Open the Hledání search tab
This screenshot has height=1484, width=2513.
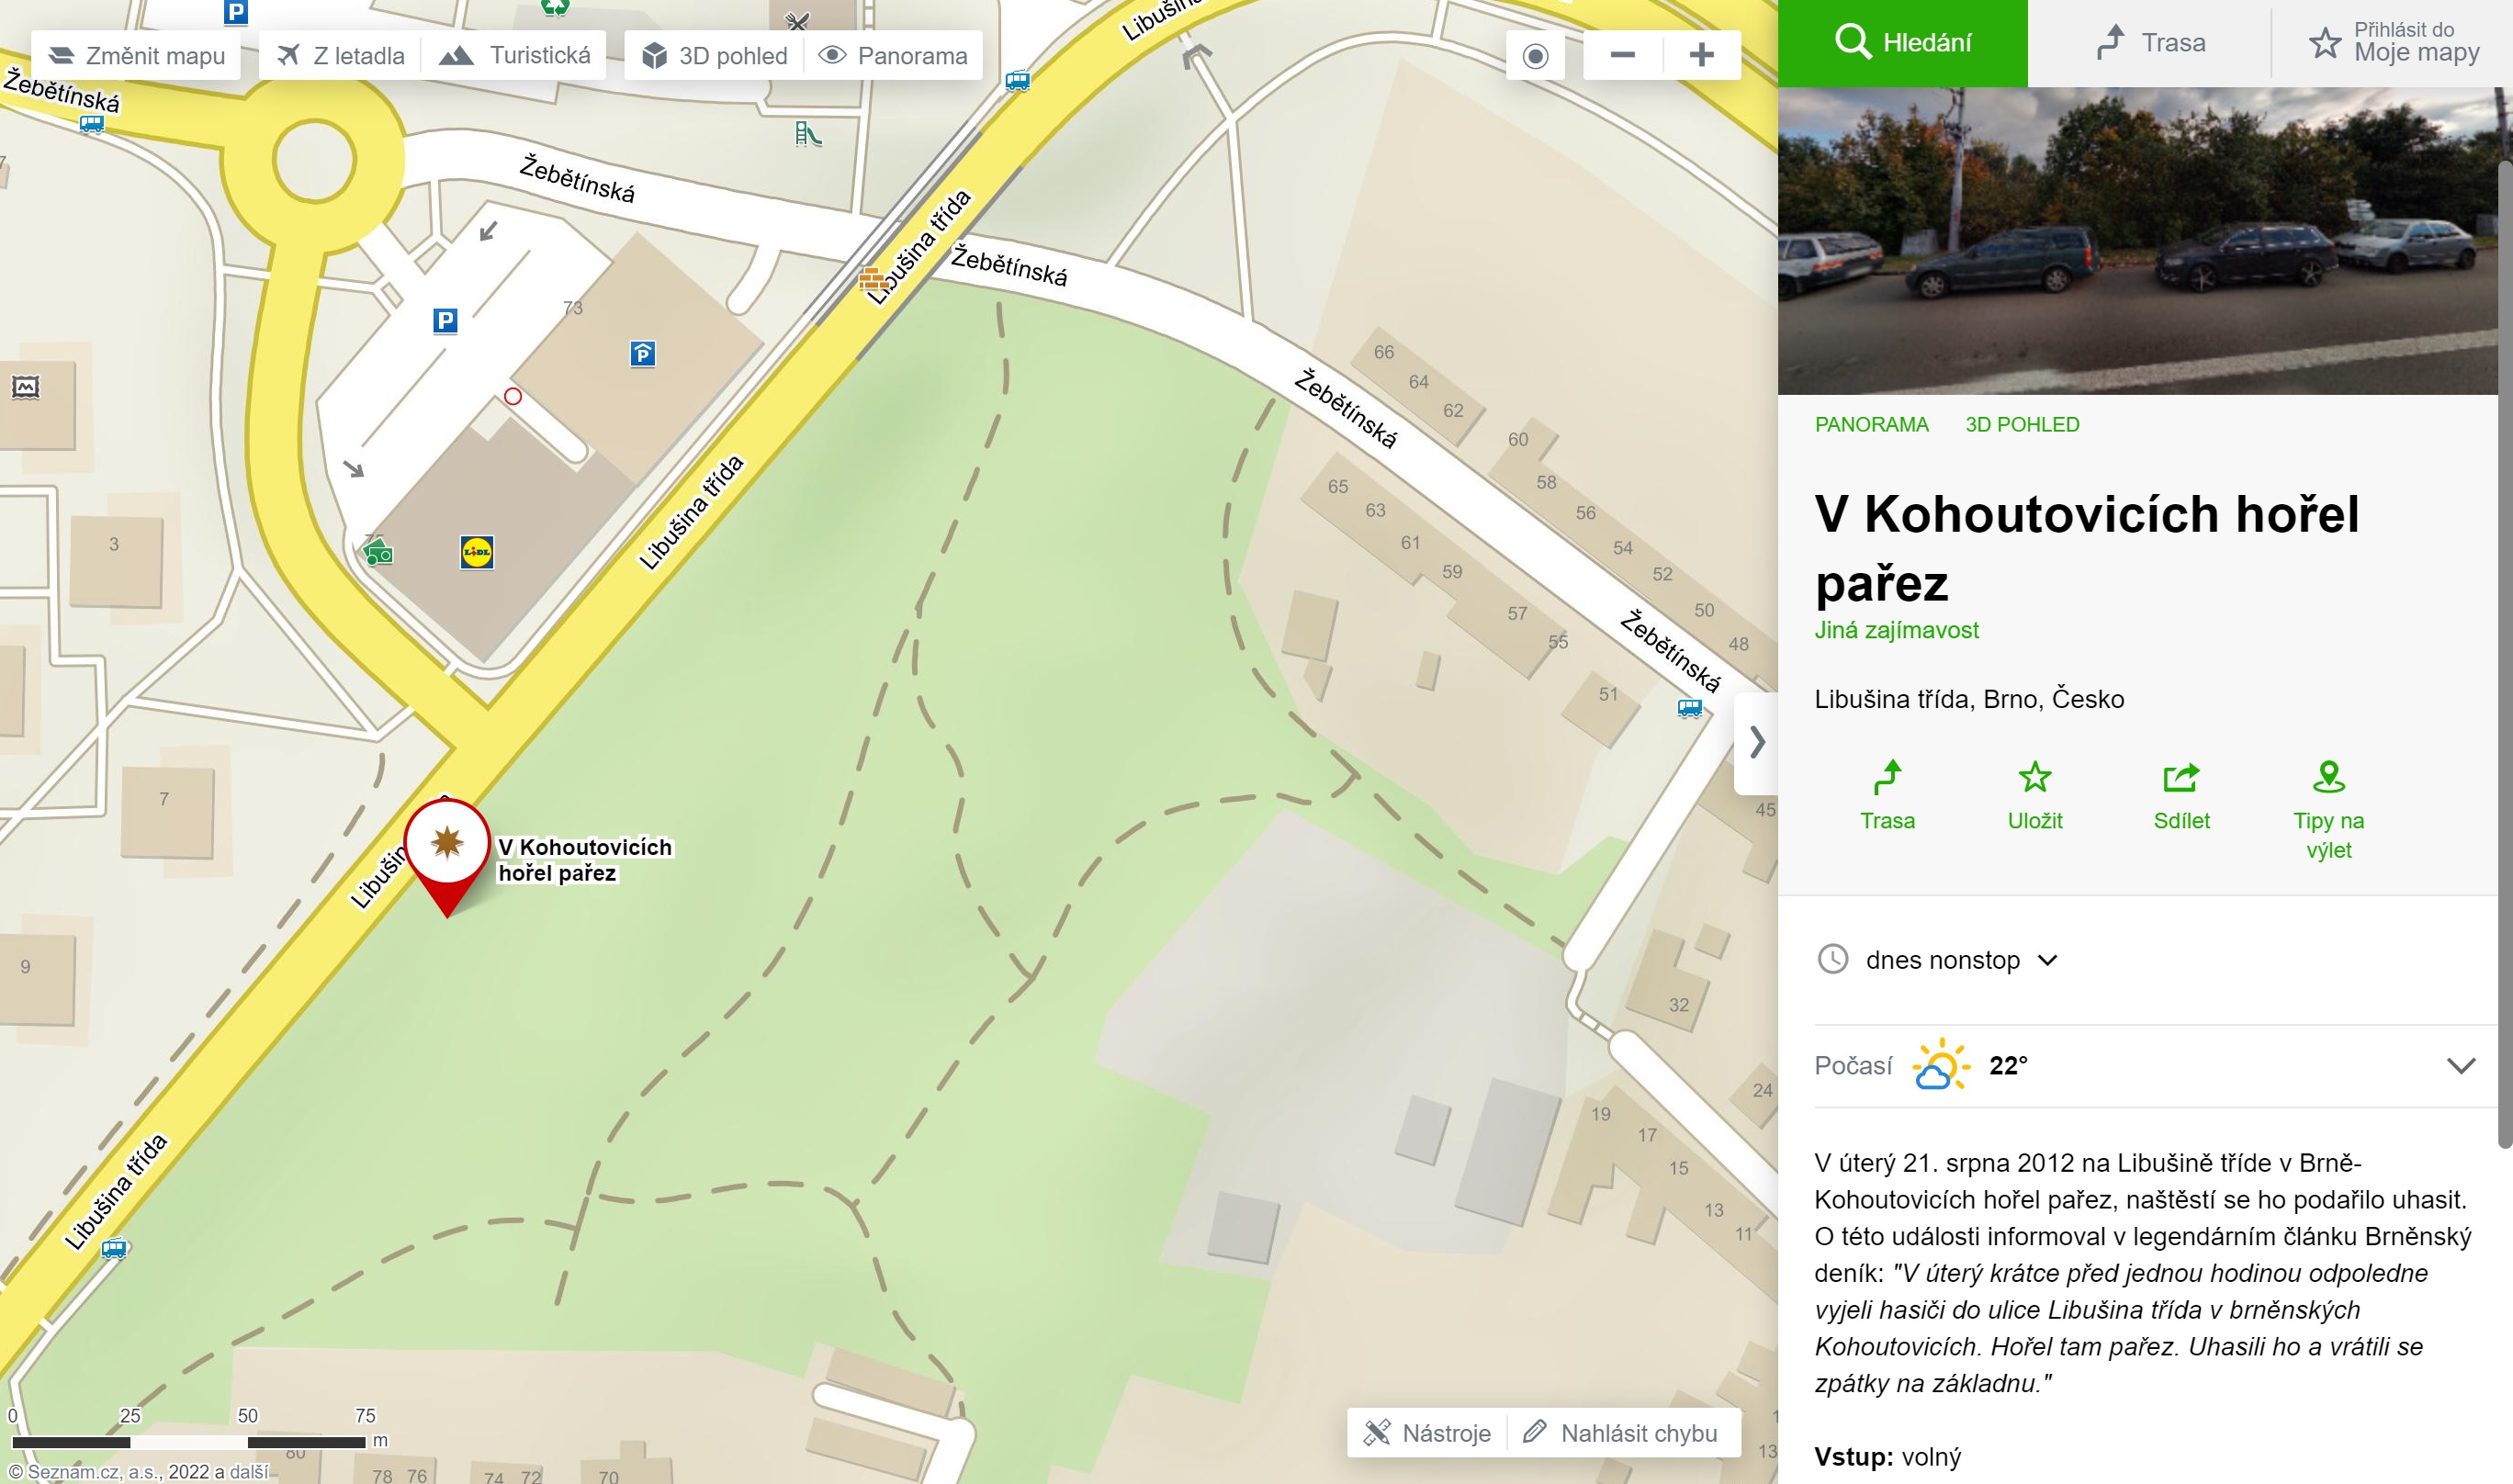pos(1903,43)
